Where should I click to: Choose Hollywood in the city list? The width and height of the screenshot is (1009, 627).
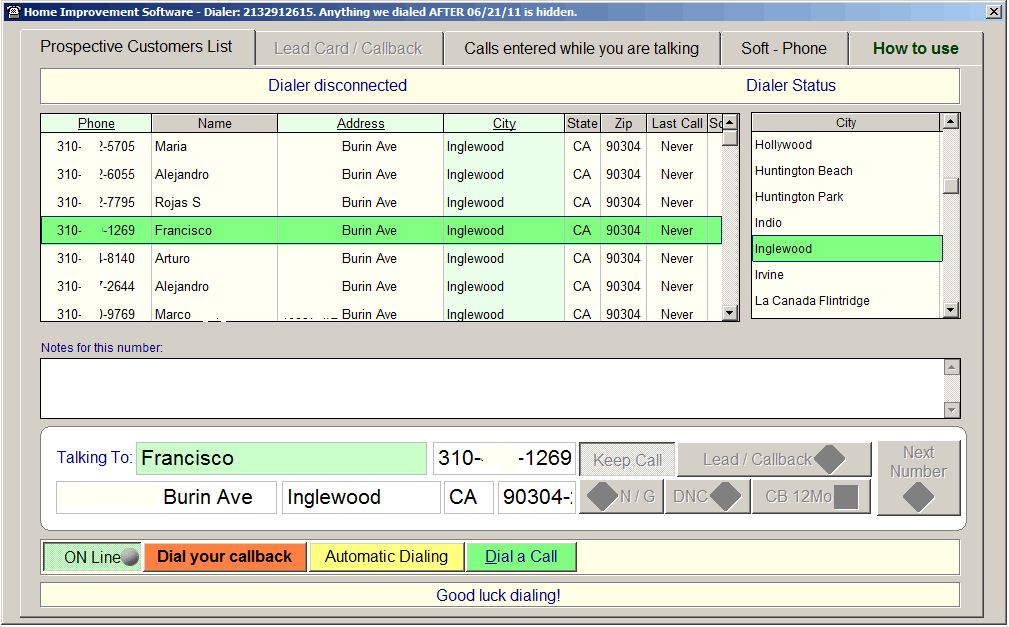click(846, 145)
